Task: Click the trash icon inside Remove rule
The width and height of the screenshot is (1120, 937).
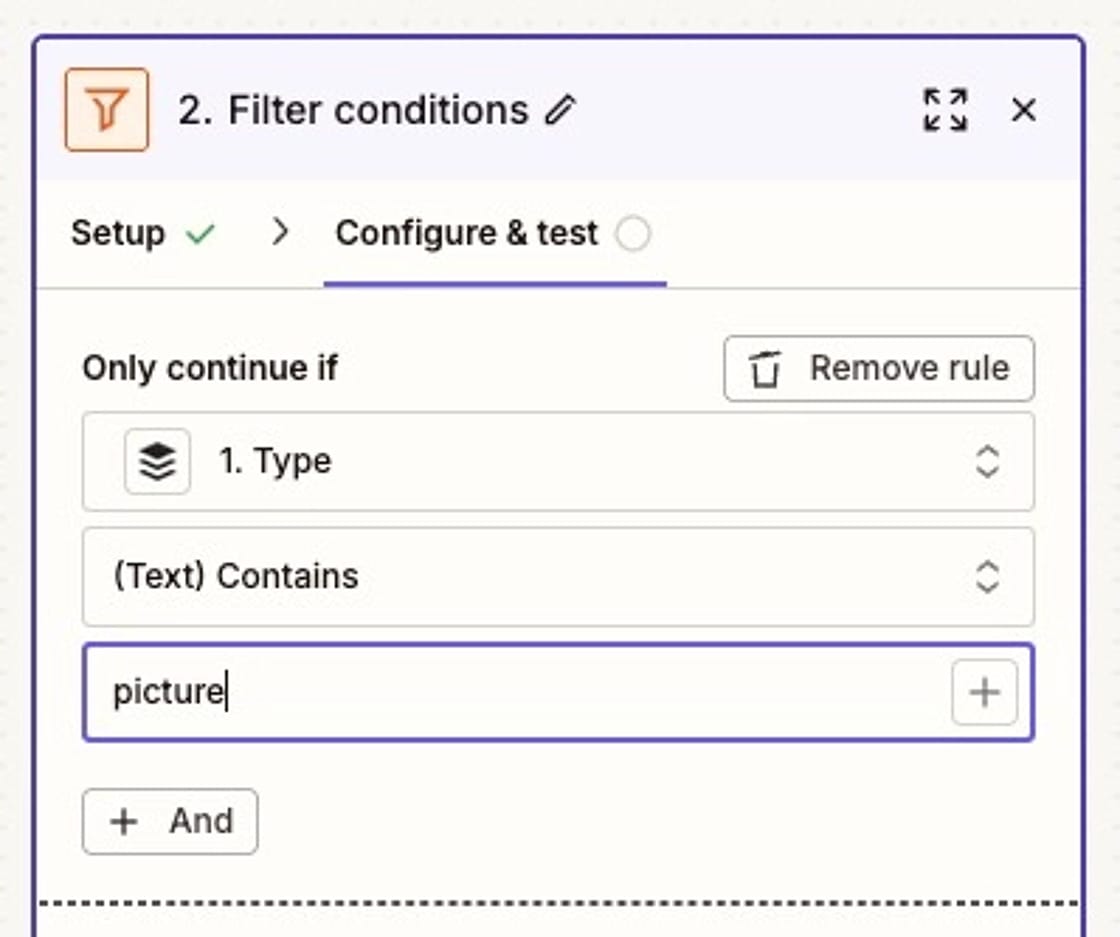Action: [x=766, y=368]
